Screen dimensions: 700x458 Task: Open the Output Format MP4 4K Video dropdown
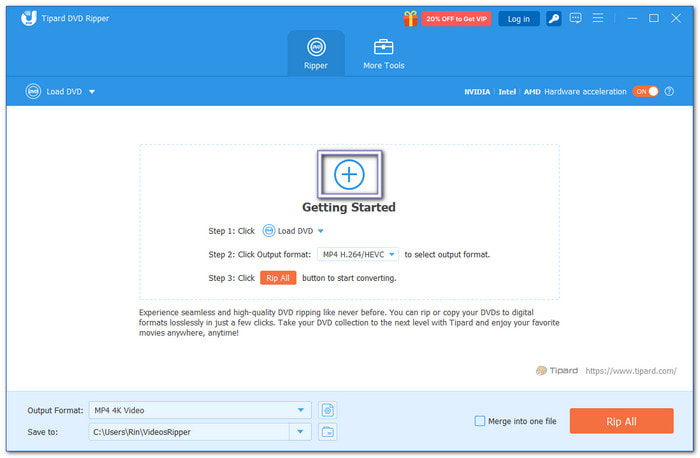200,410
